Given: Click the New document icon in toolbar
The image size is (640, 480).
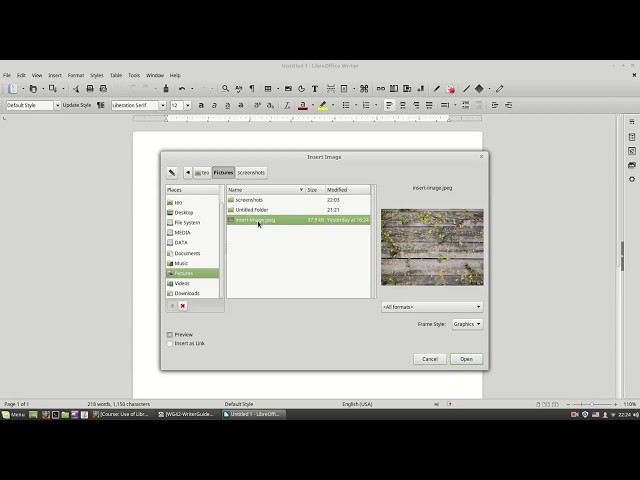Looking at the screenshot, I should click(13, 89).
